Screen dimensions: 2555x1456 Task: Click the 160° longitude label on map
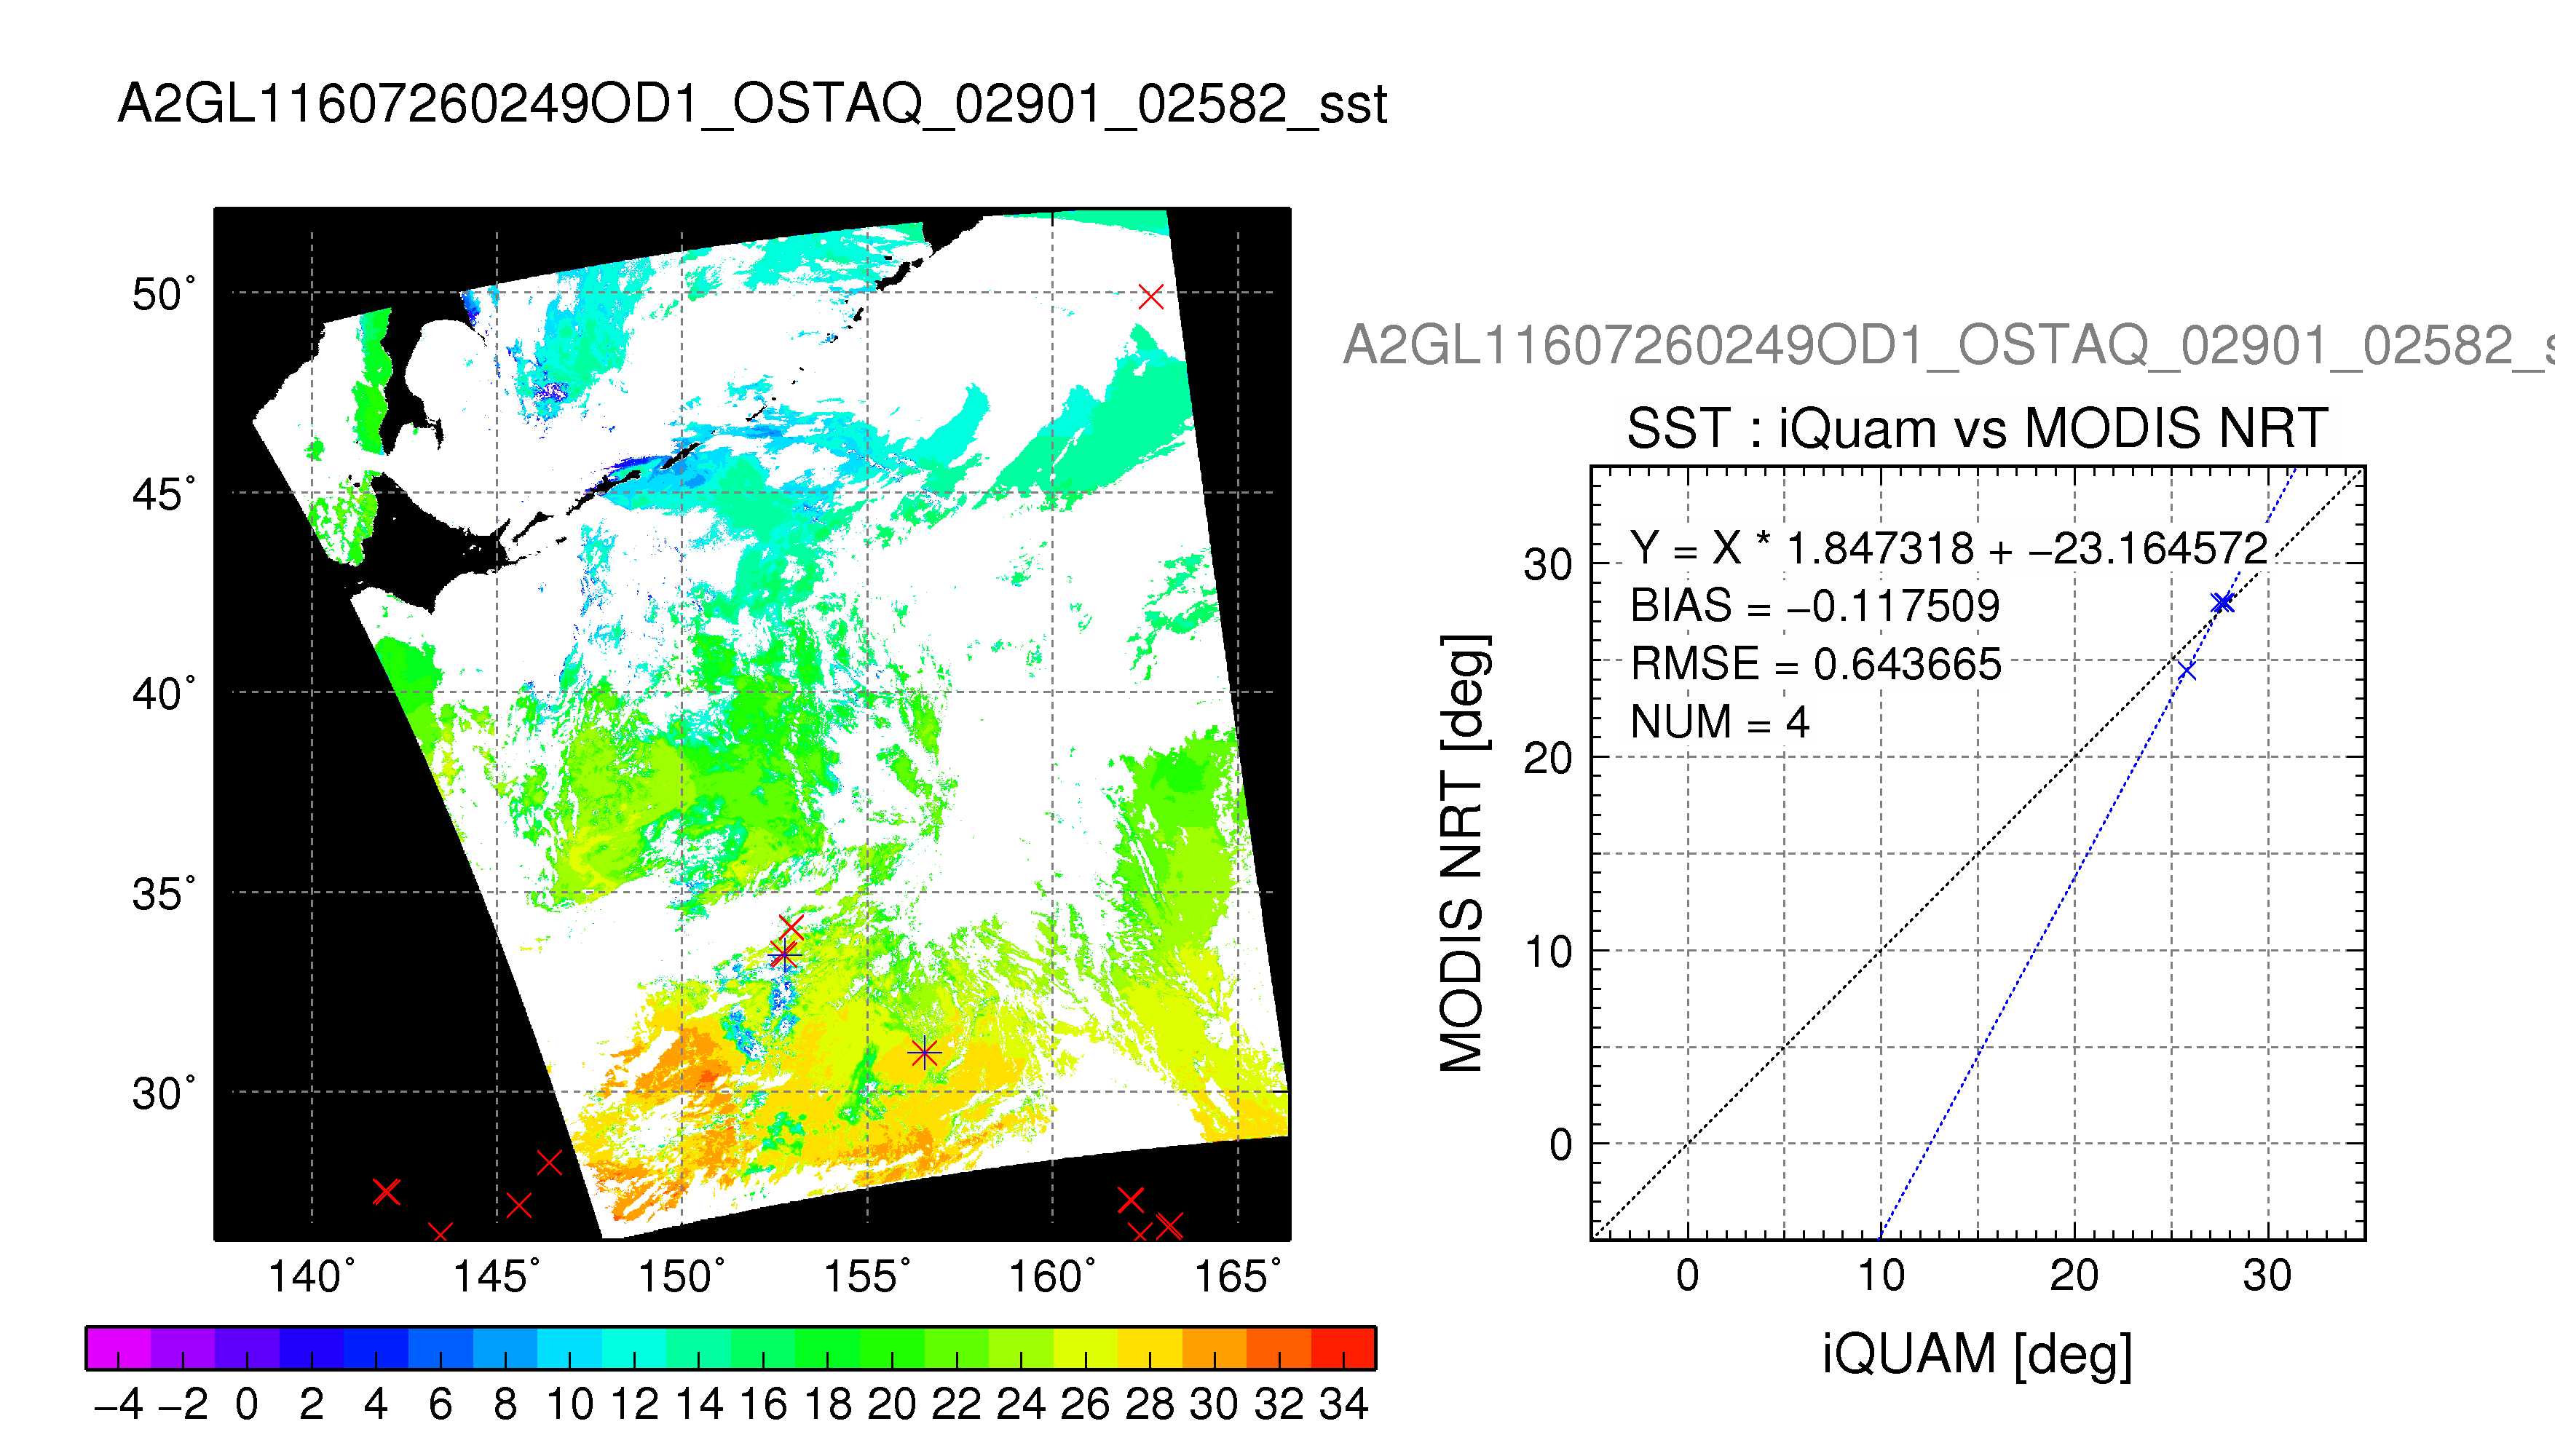coord(1052,1277)
